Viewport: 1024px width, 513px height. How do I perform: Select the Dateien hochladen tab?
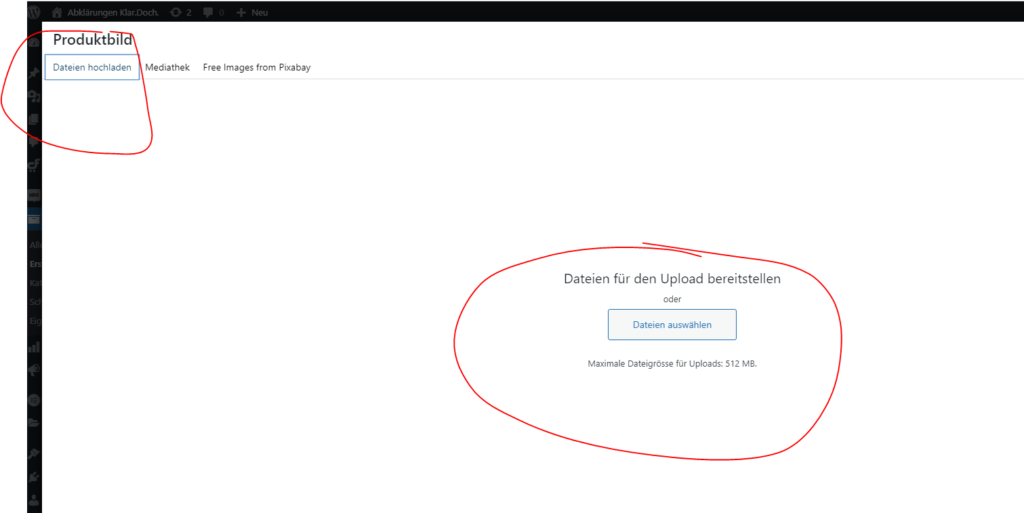pos(92,67)
